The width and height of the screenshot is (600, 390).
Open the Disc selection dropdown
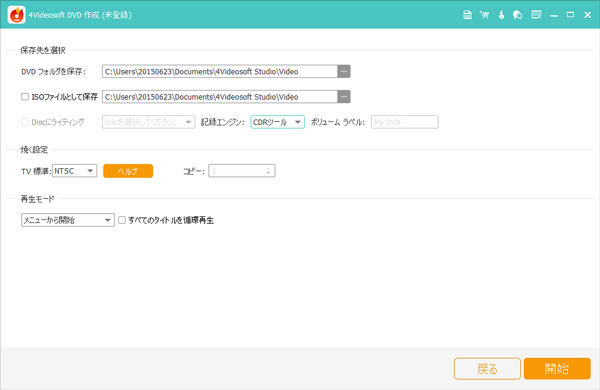148,122
